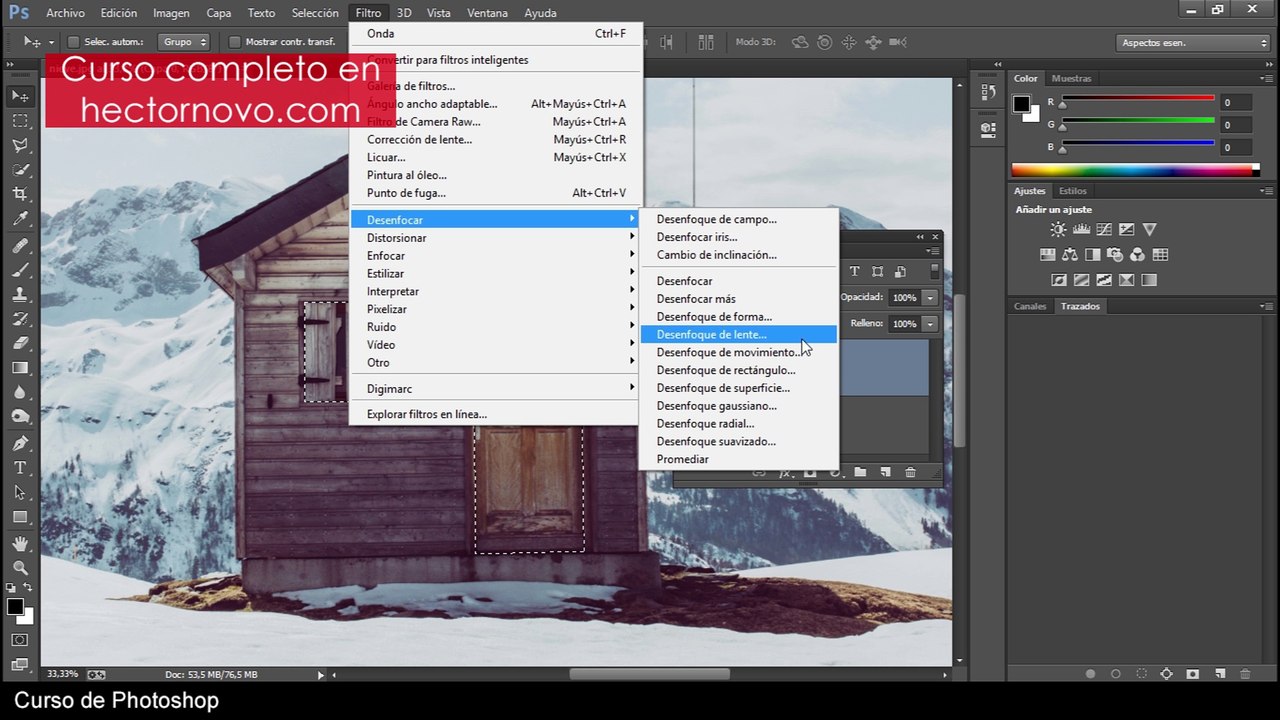This screenshot has height=720, width=1280.
Task: Add a Vibrance adjustment
Action: tap(1150, 230)
